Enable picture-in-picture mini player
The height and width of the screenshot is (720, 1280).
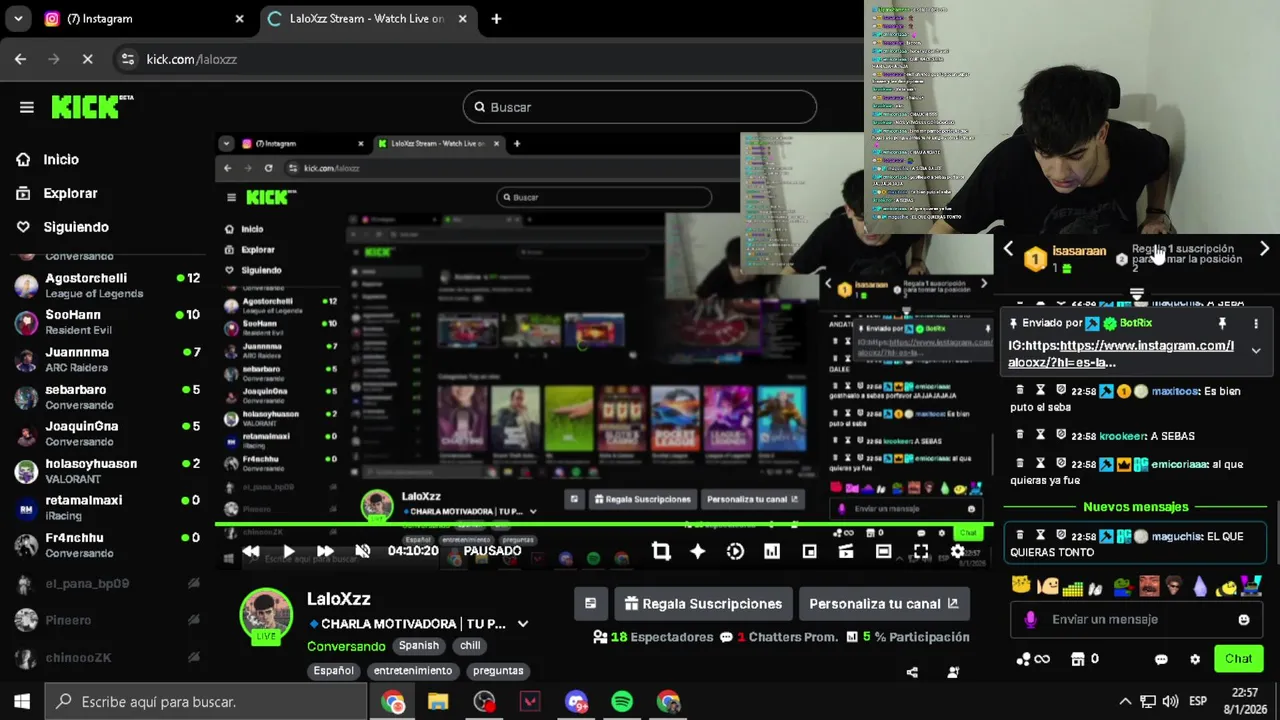pos(809,551)
